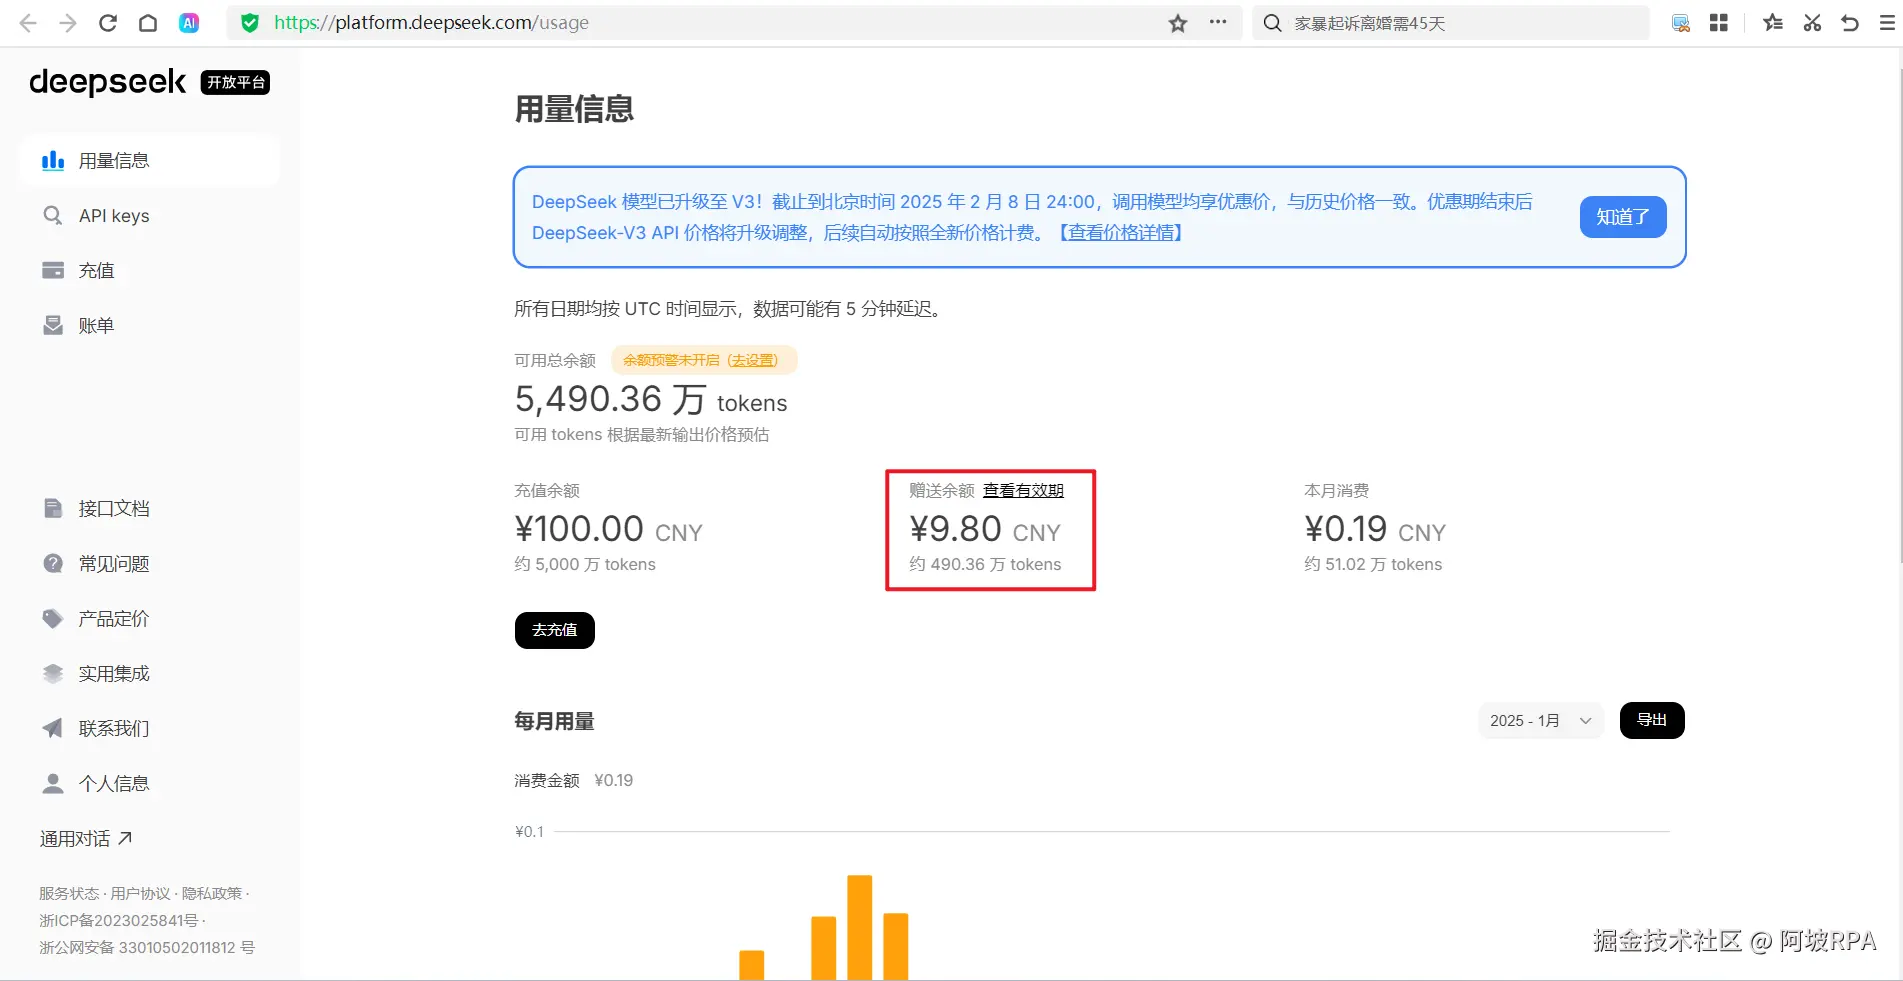
Task: Open the browser hamburger menu icon
Action: click(1887, 23)
